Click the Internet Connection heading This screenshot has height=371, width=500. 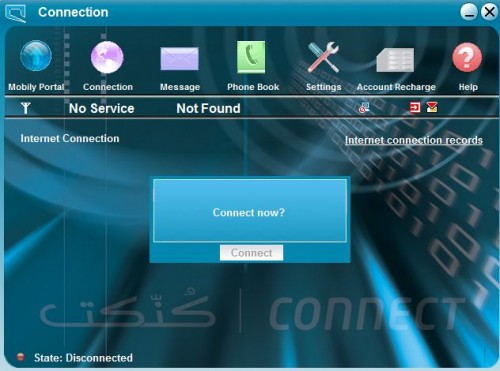[x=70, y=138]
